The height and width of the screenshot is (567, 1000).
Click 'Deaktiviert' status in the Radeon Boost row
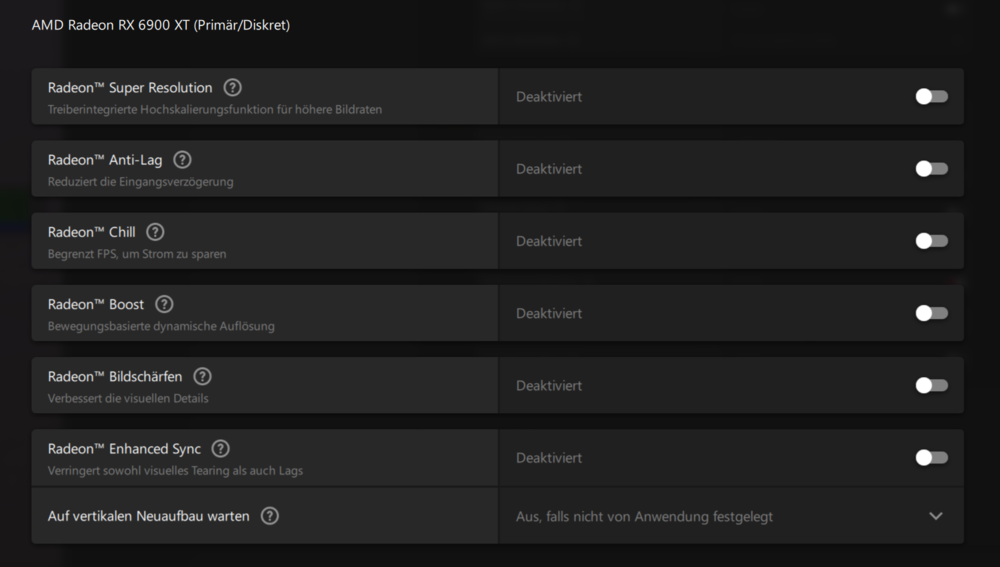pos(549,313)
